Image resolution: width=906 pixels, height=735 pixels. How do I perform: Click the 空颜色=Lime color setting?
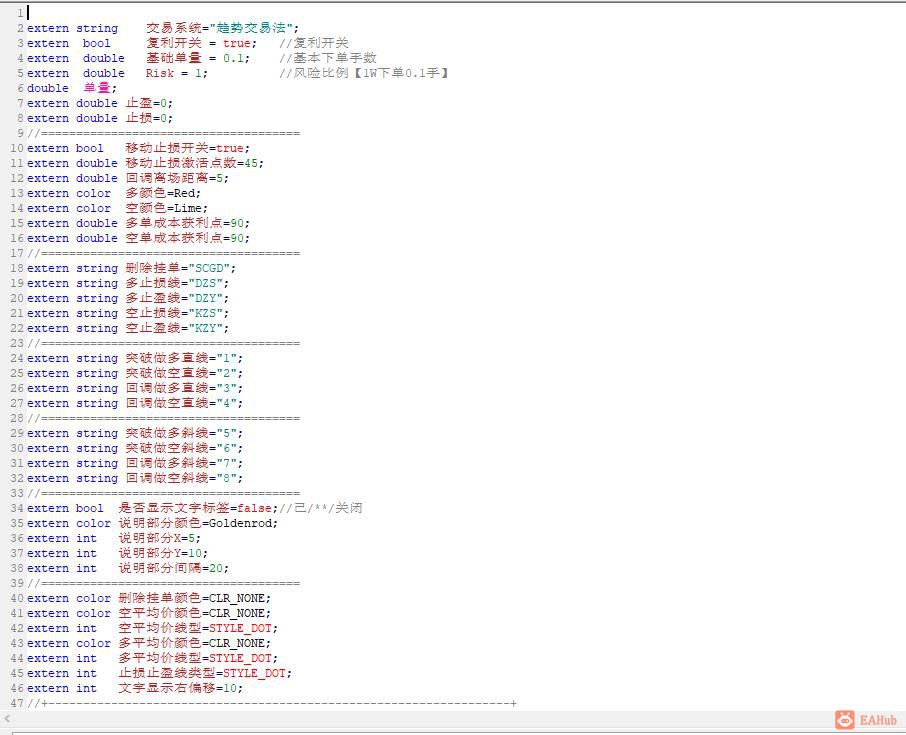click(x=117, y=208)
